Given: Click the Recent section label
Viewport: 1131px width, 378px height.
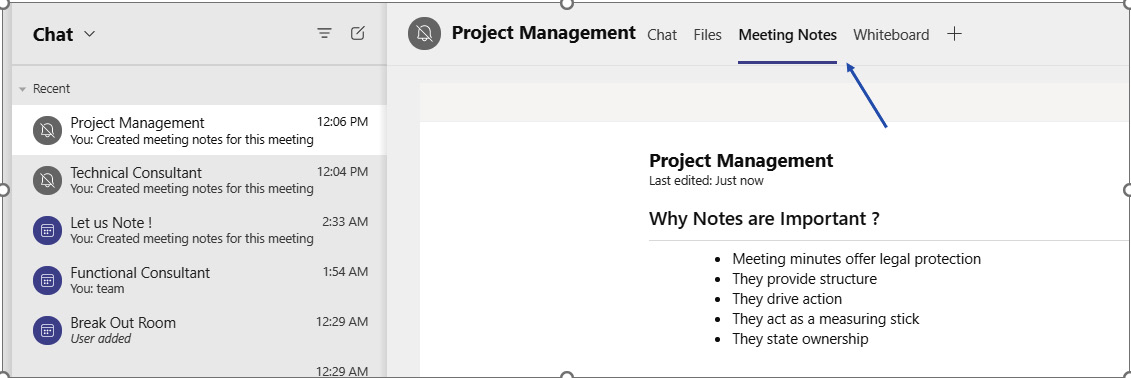Looking at the screenshot, I should pos(51,89).
